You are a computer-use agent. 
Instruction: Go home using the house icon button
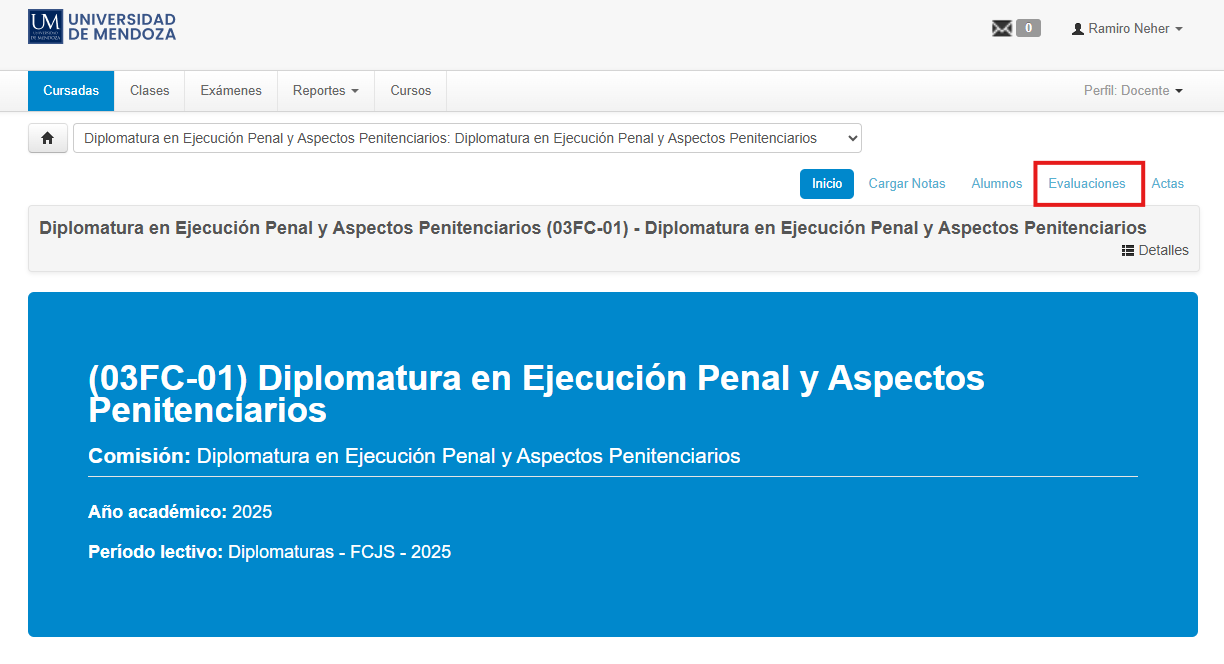coord(47,138)
